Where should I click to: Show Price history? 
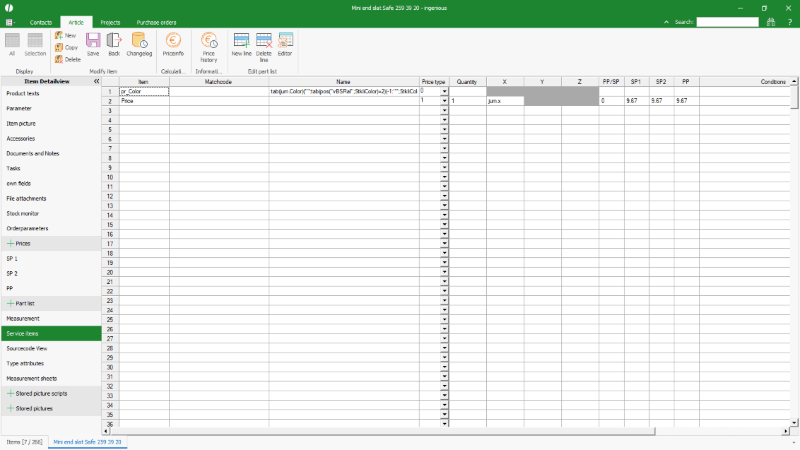[x=209, y=47]
